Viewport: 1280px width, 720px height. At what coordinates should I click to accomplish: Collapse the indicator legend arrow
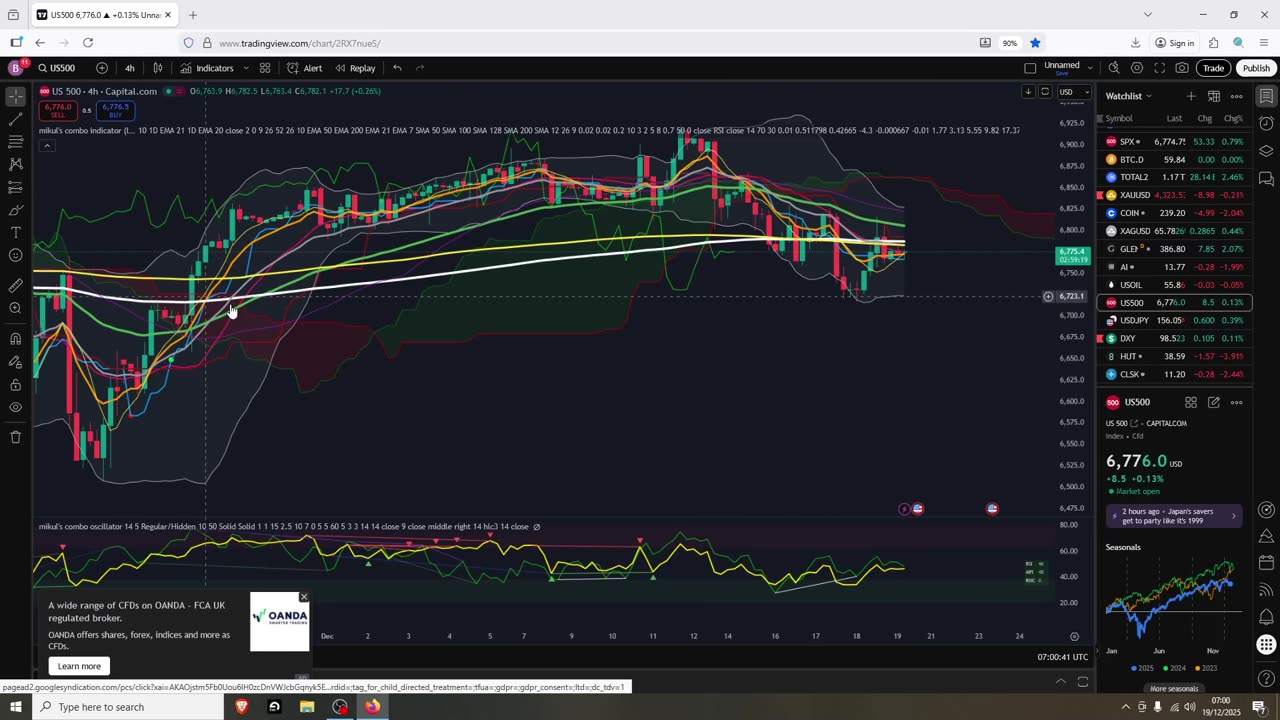(46, 146)
